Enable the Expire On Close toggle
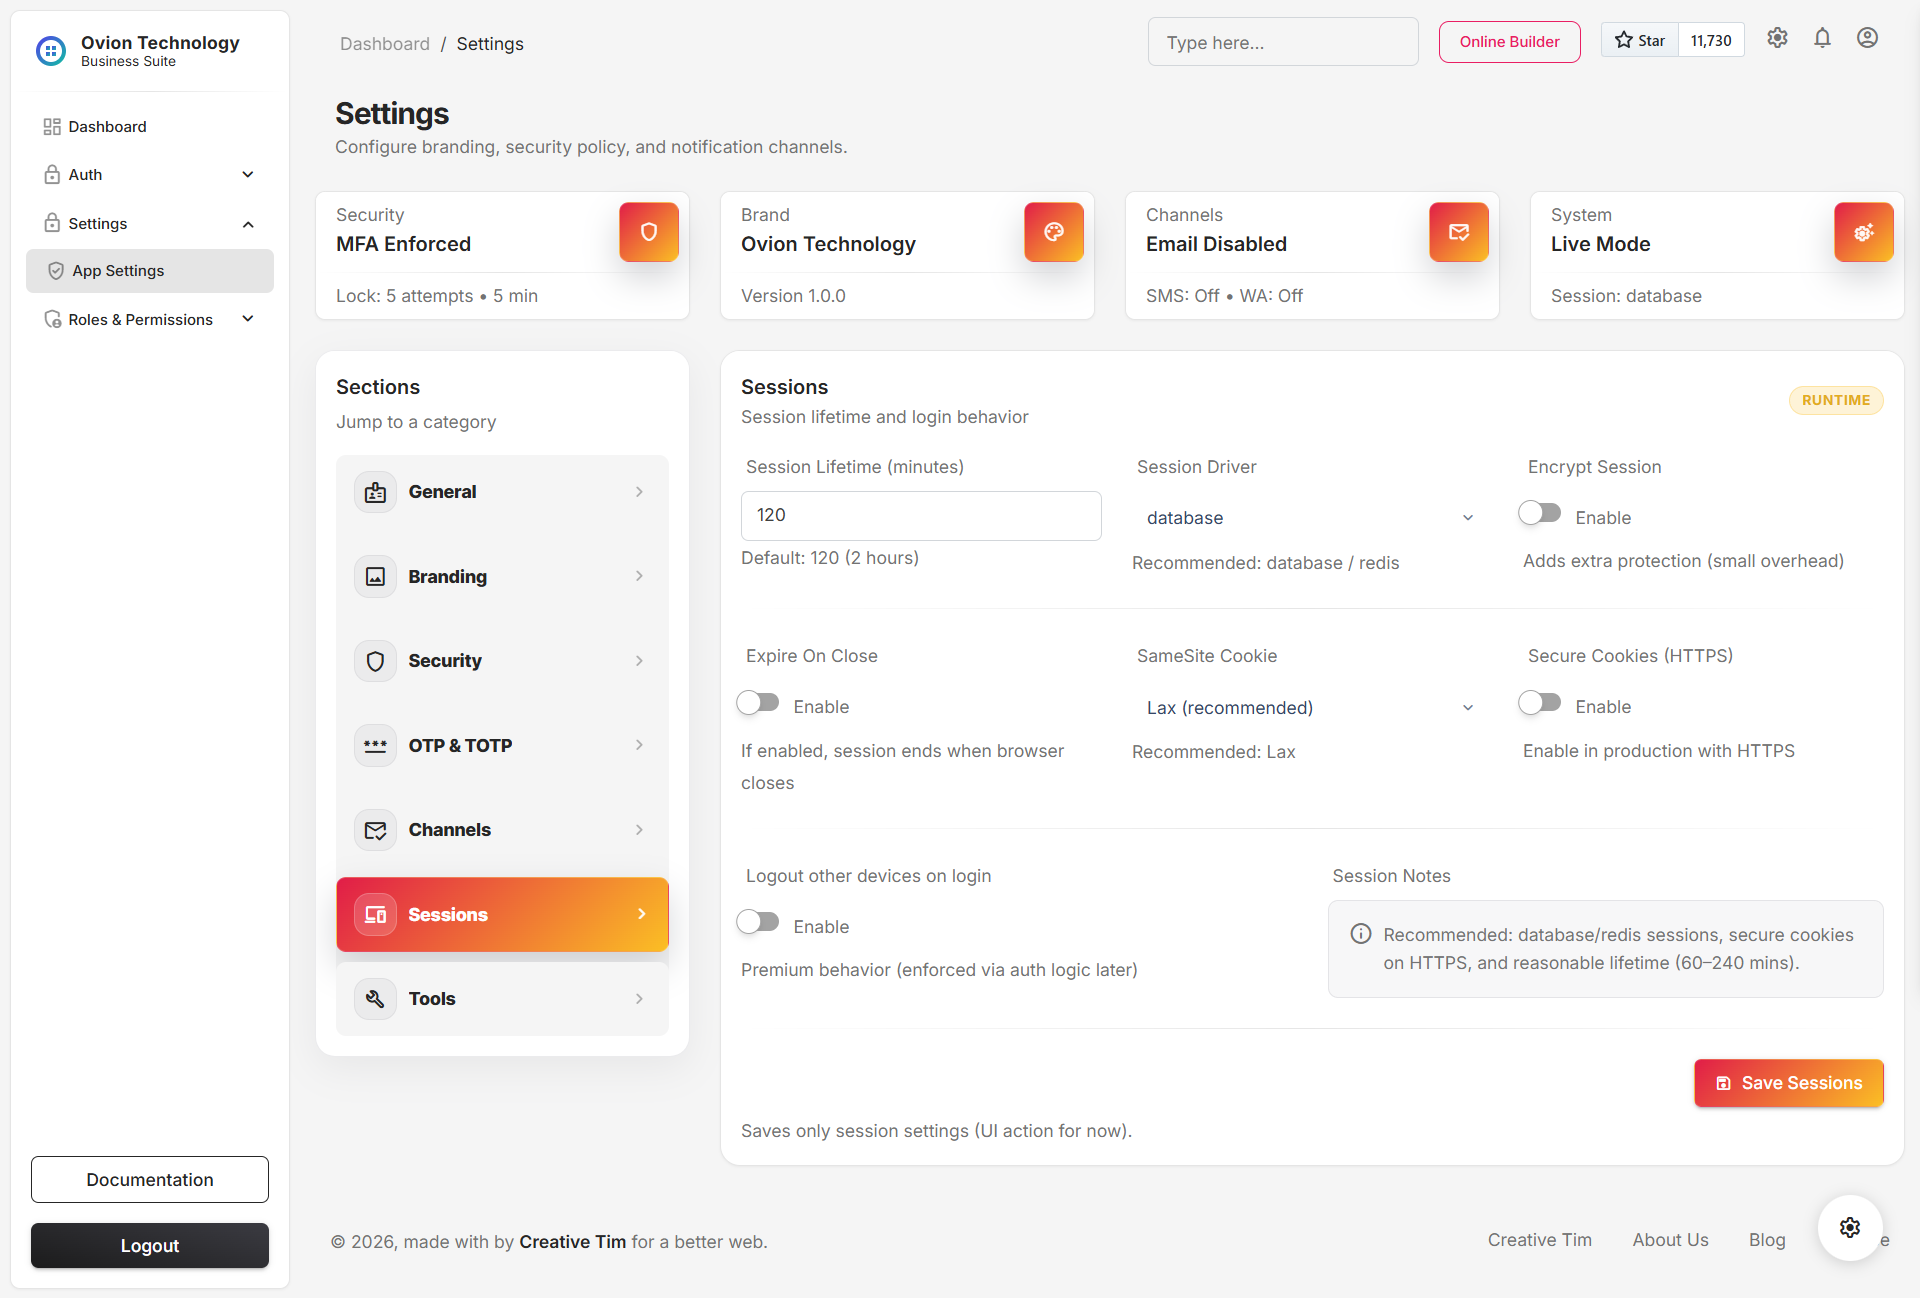Image resolution: width=1920 pixels, height=1298 pixels. coord(758,702)
